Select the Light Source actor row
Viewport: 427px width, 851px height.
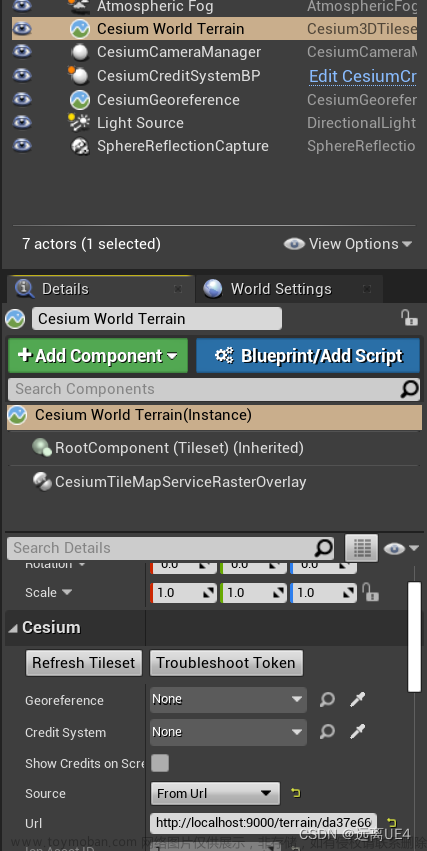[214, 123]
